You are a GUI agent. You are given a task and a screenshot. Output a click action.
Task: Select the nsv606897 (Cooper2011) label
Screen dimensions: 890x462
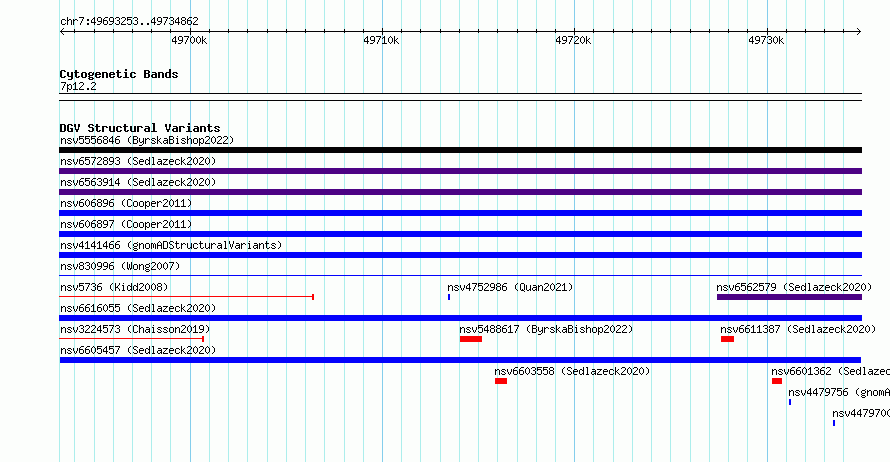click(x=126, y=224)
